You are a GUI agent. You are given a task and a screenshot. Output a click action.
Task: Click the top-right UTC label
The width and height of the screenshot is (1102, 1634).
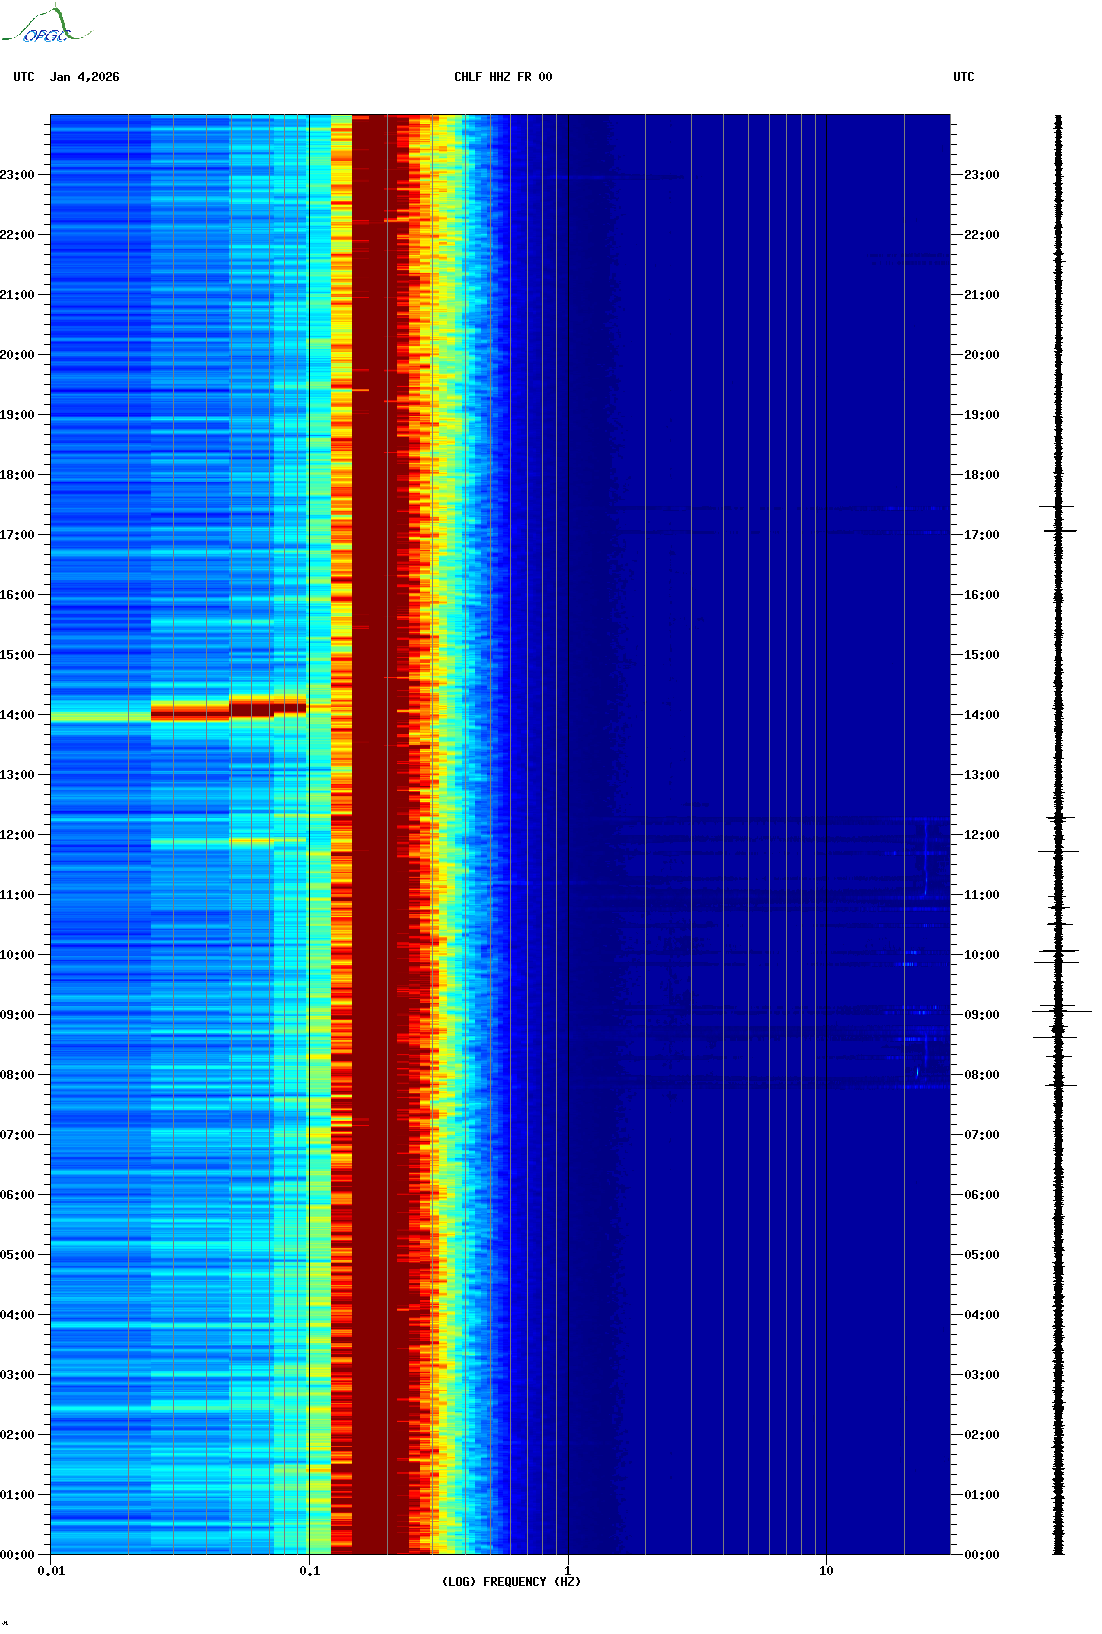point(963,77)
